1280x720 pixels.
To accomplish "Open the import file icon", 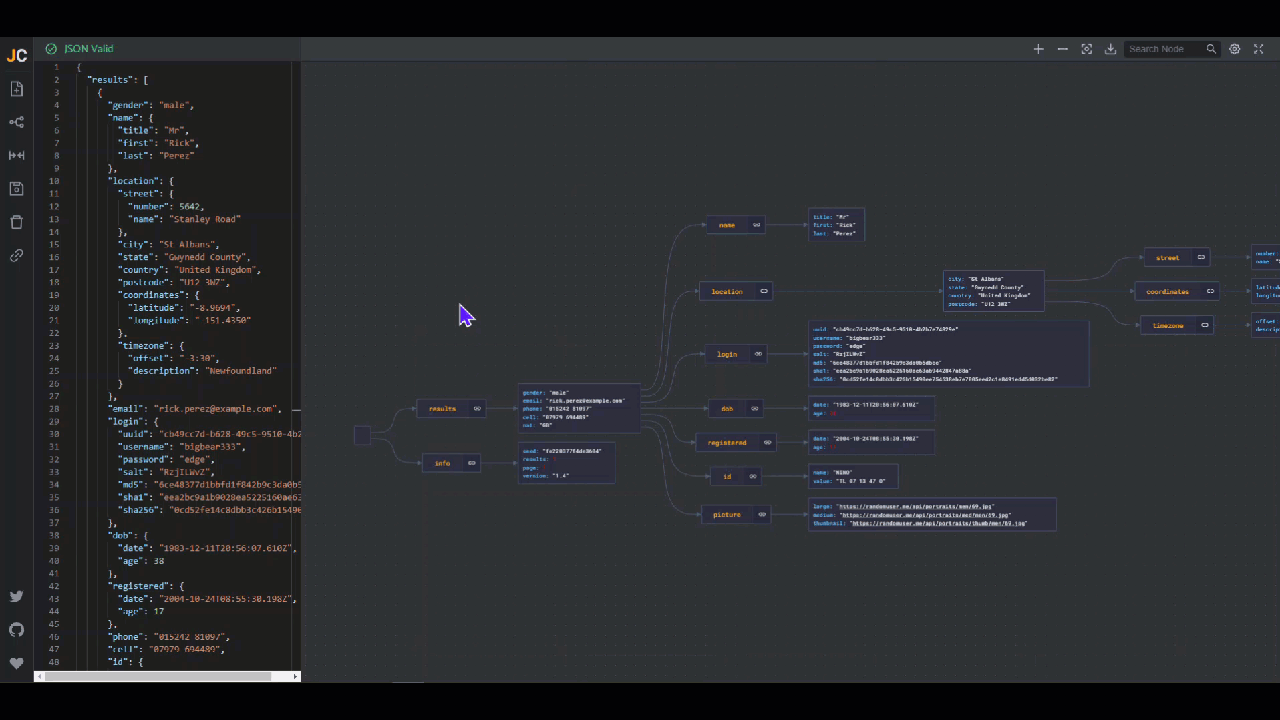I will pyautogui.click(x=16, y=89).
